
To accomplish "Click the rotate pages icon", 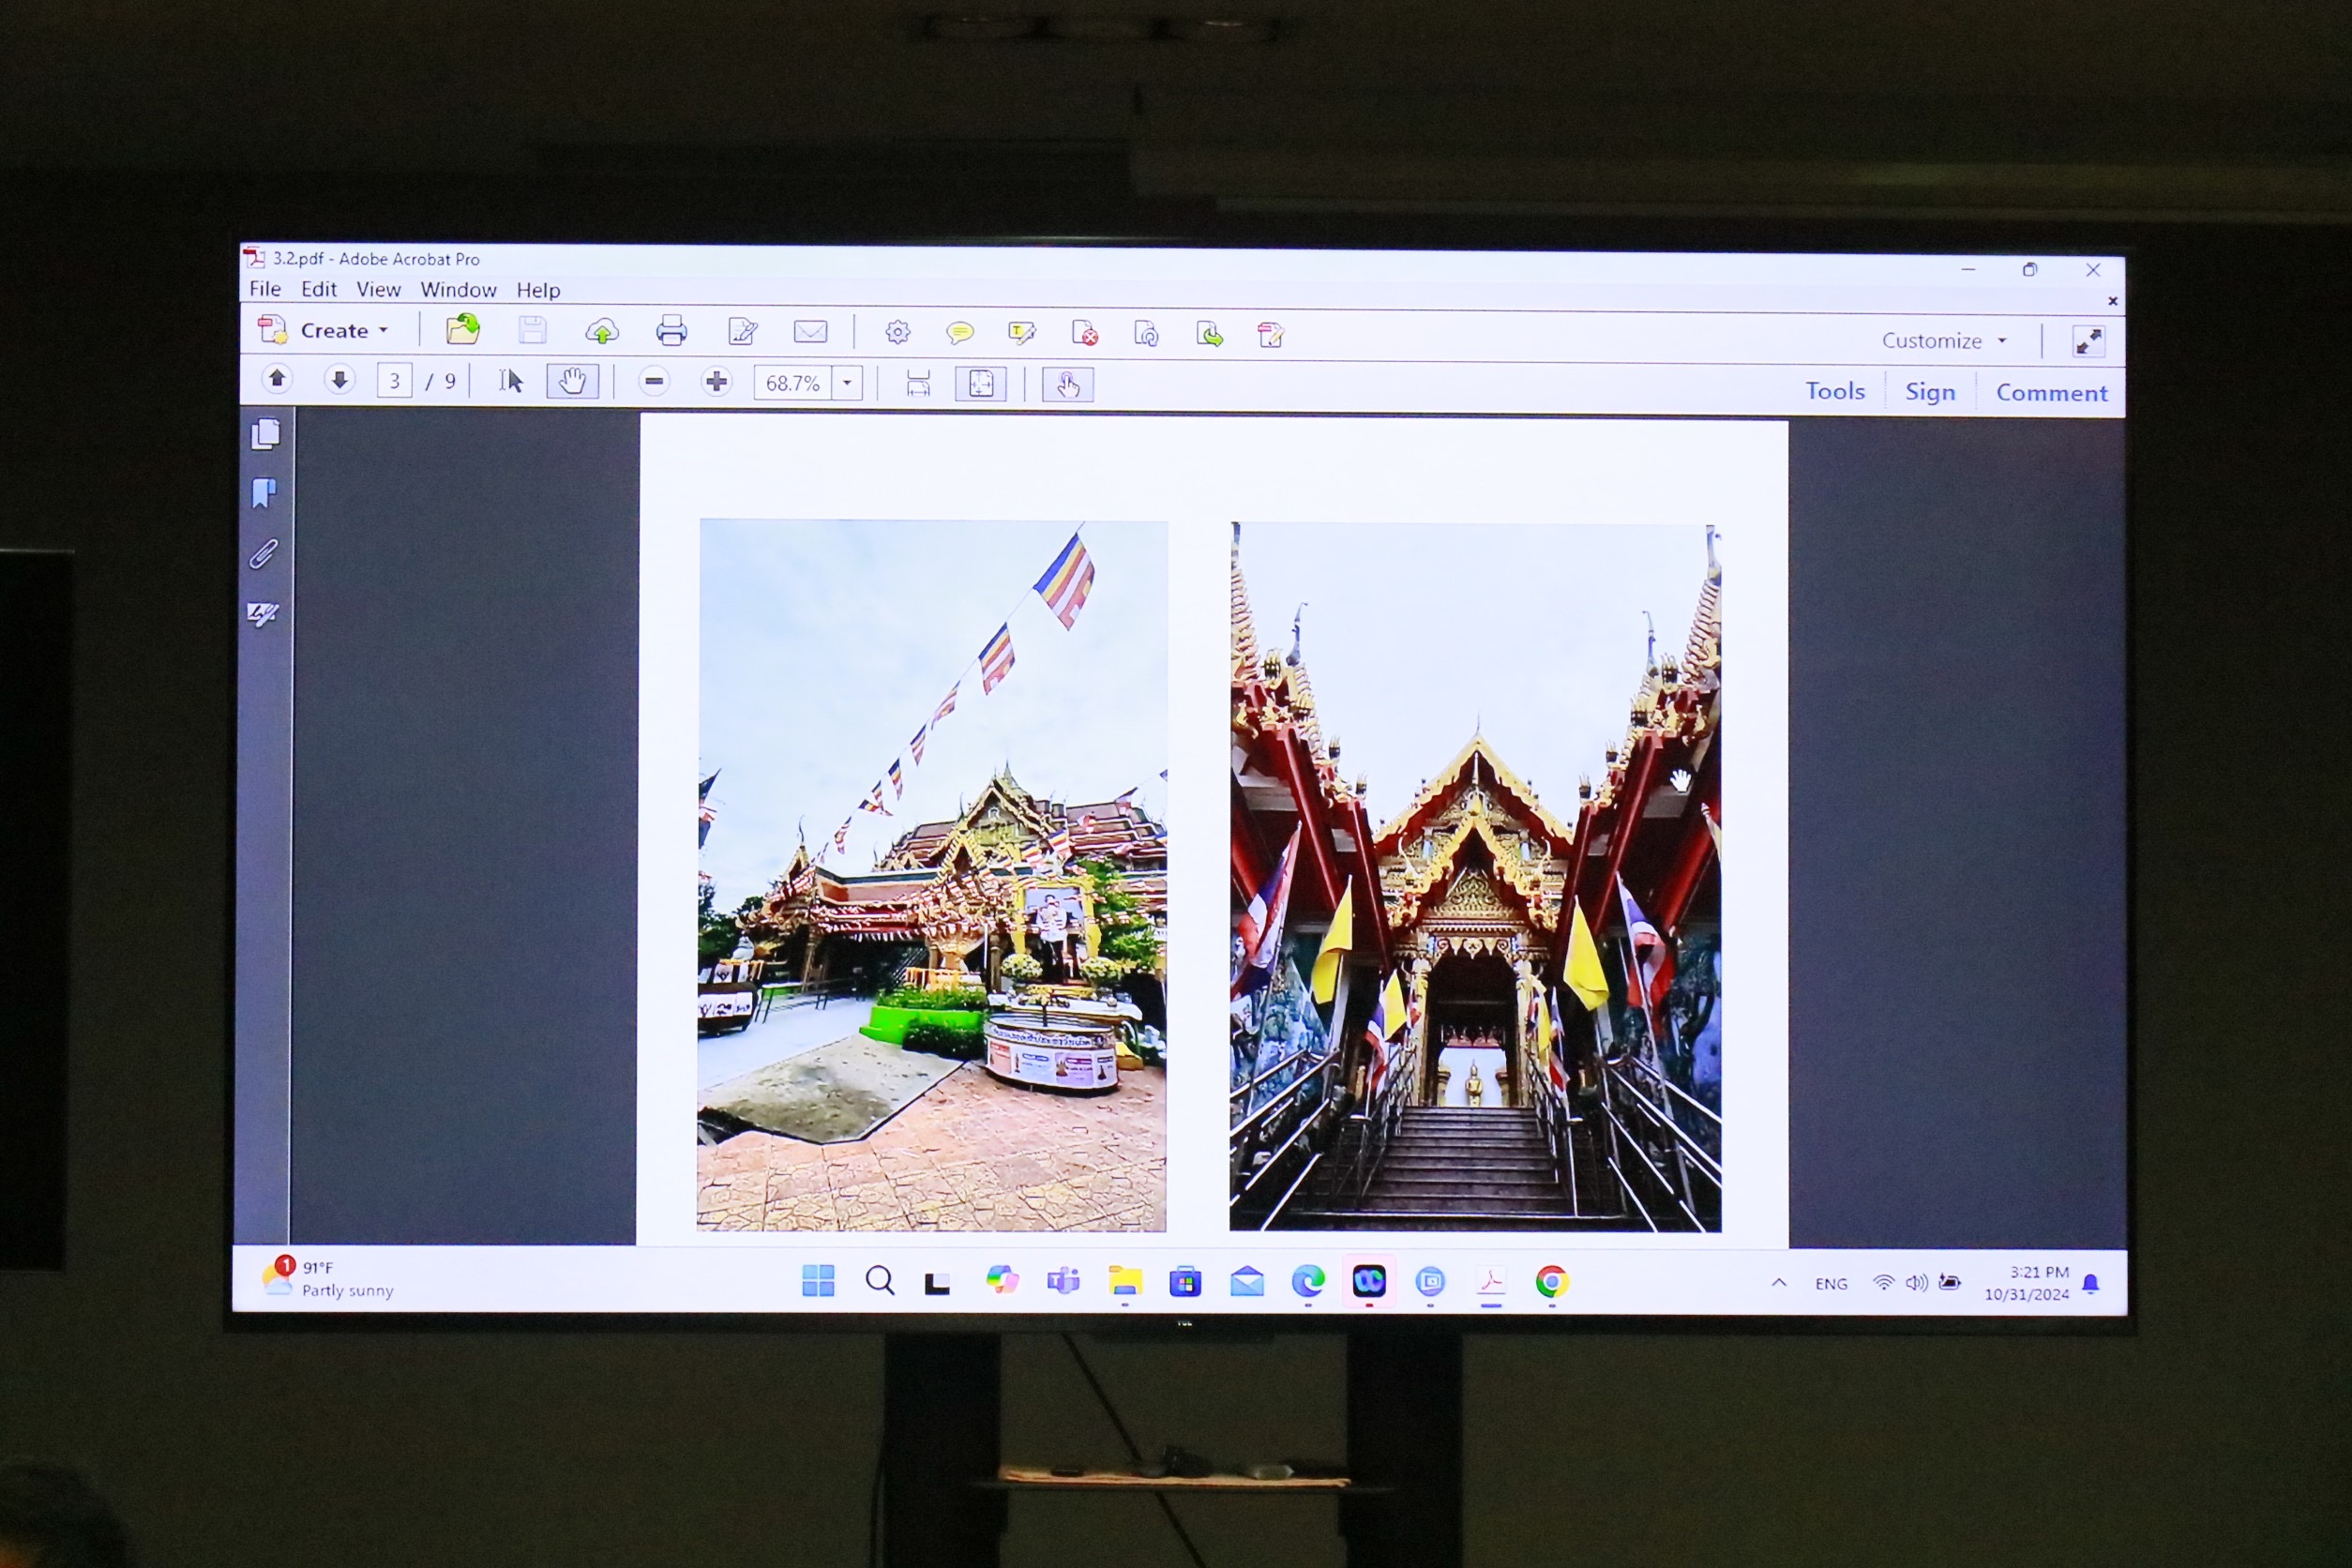I will pos(1146,334).
